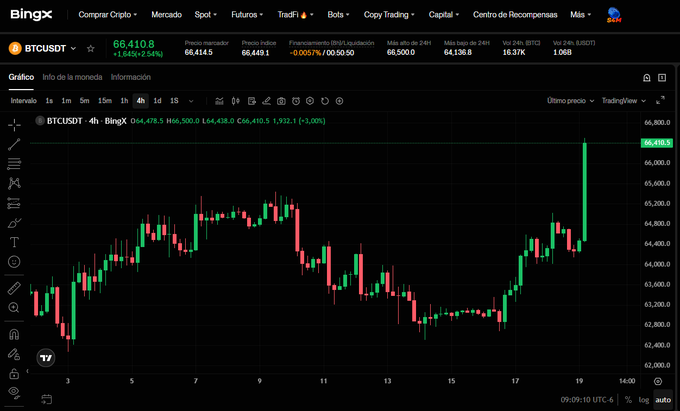Reset the chart with the circular arrow icon
Screen dimensions: 680x411
(x=325, y=101)
